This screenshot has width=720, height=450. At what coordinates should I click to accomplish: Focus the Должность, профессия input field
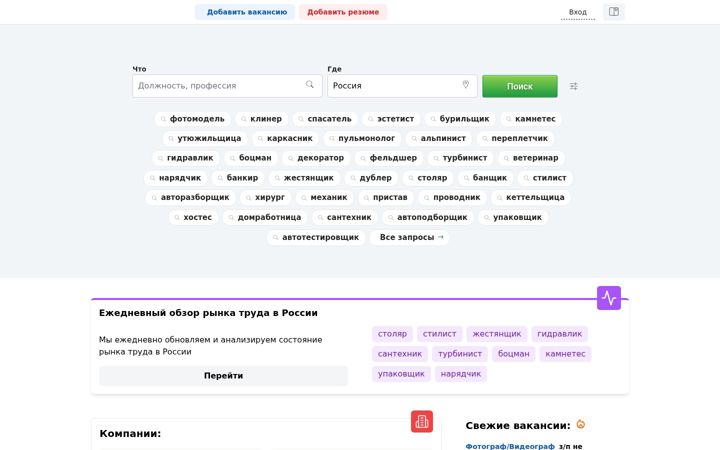tap(227, 86)
